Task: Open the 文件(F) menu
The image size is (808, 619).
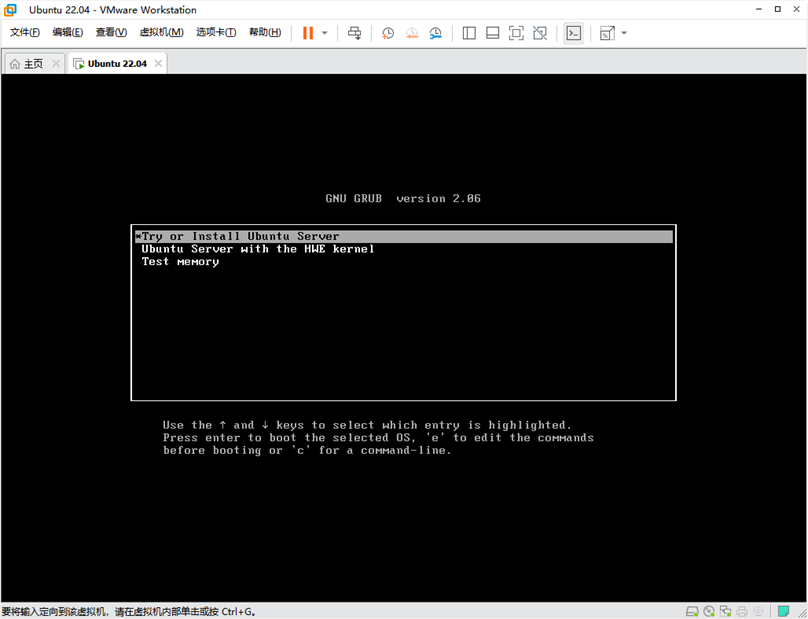Action: point(25,32)
